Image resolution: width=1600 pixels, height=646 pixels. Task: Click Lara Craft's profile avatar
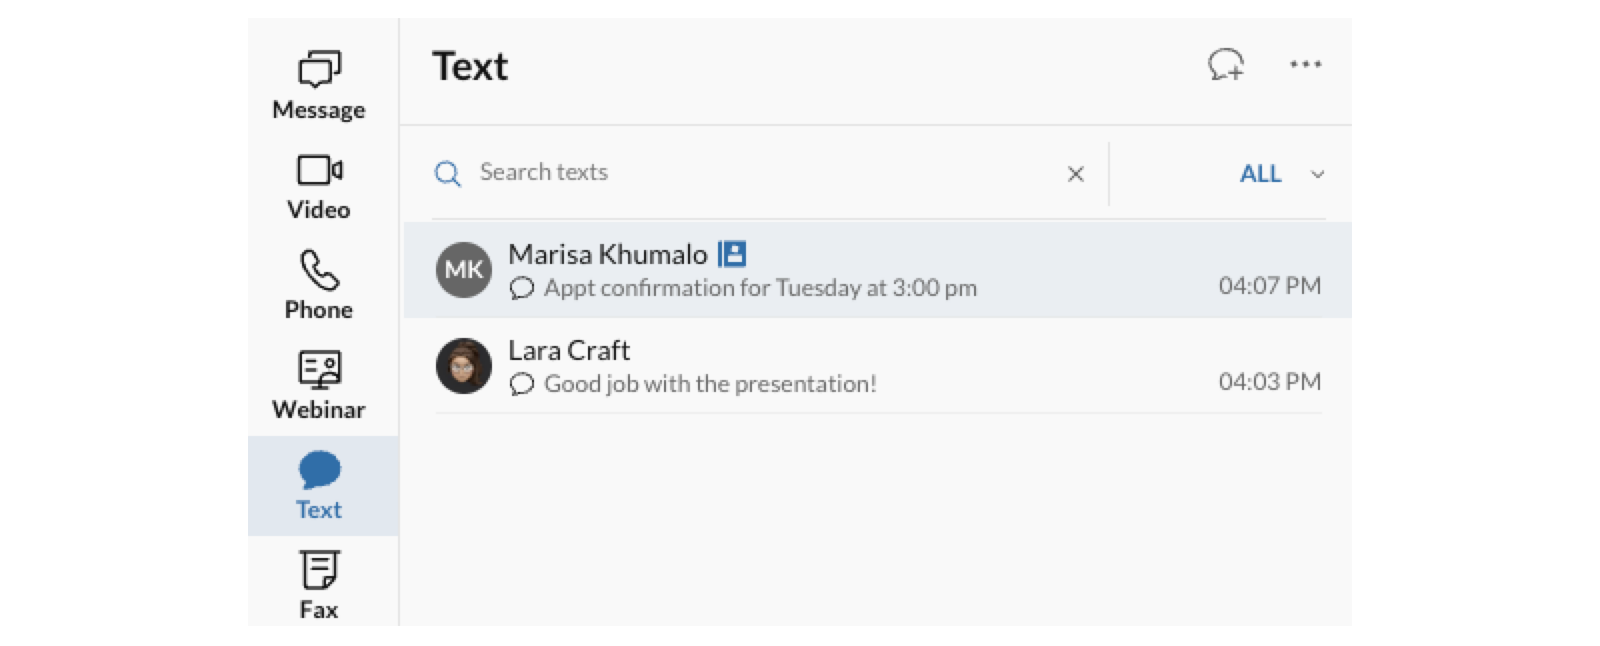tap(463, 366)
